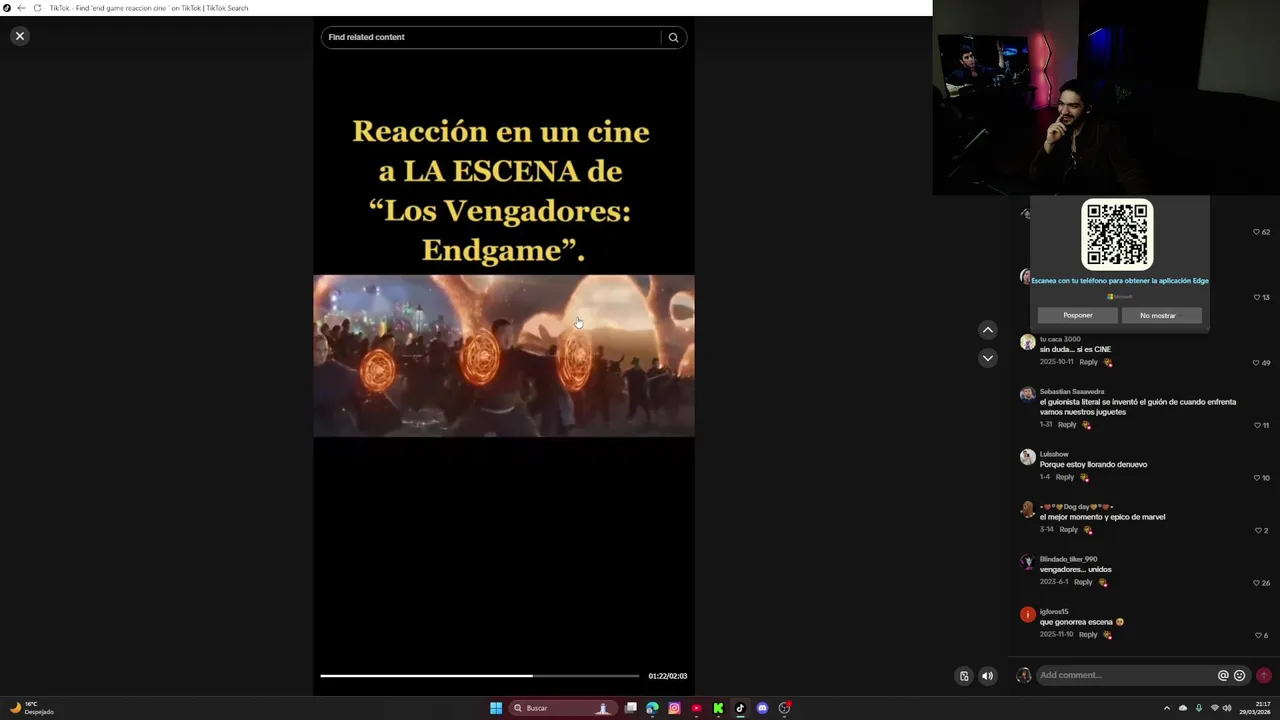Open Microsoft Edge from the taskbar
This screenshot has height=720, width=1280.
click(x=652, y=708)
